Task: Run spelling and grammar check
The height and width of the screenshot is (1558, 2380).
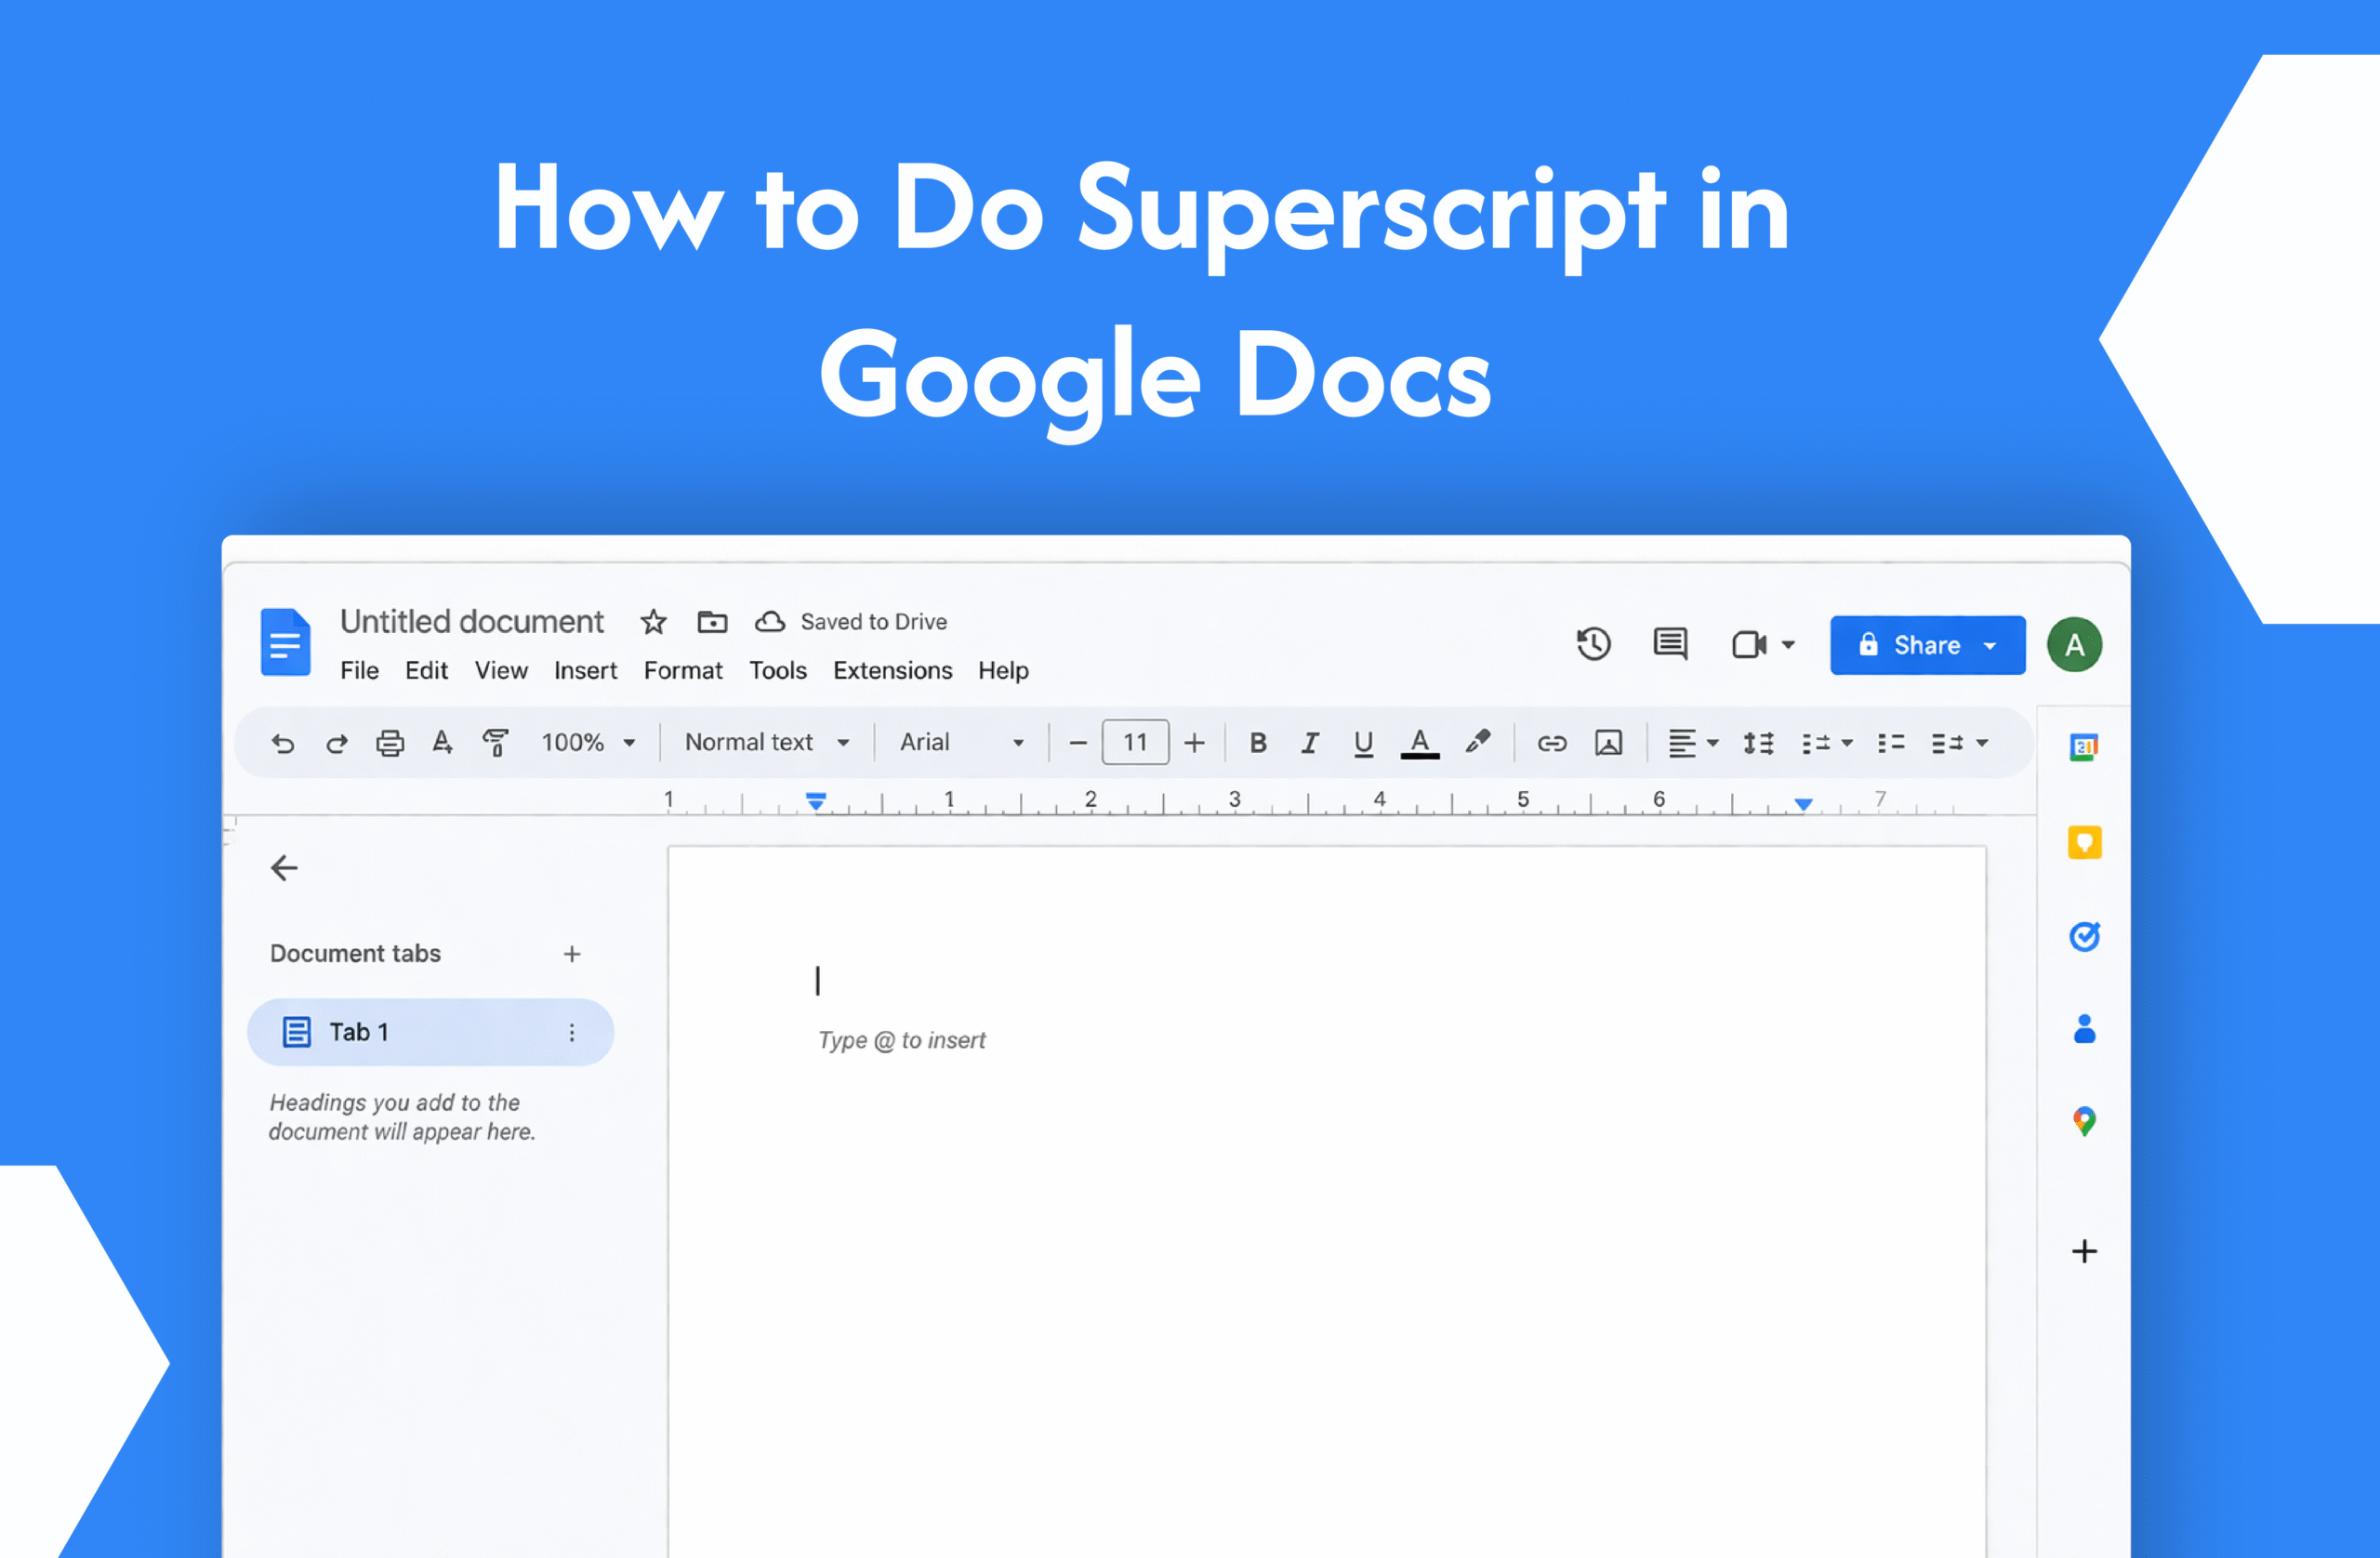Action: (x=442, y=743)
